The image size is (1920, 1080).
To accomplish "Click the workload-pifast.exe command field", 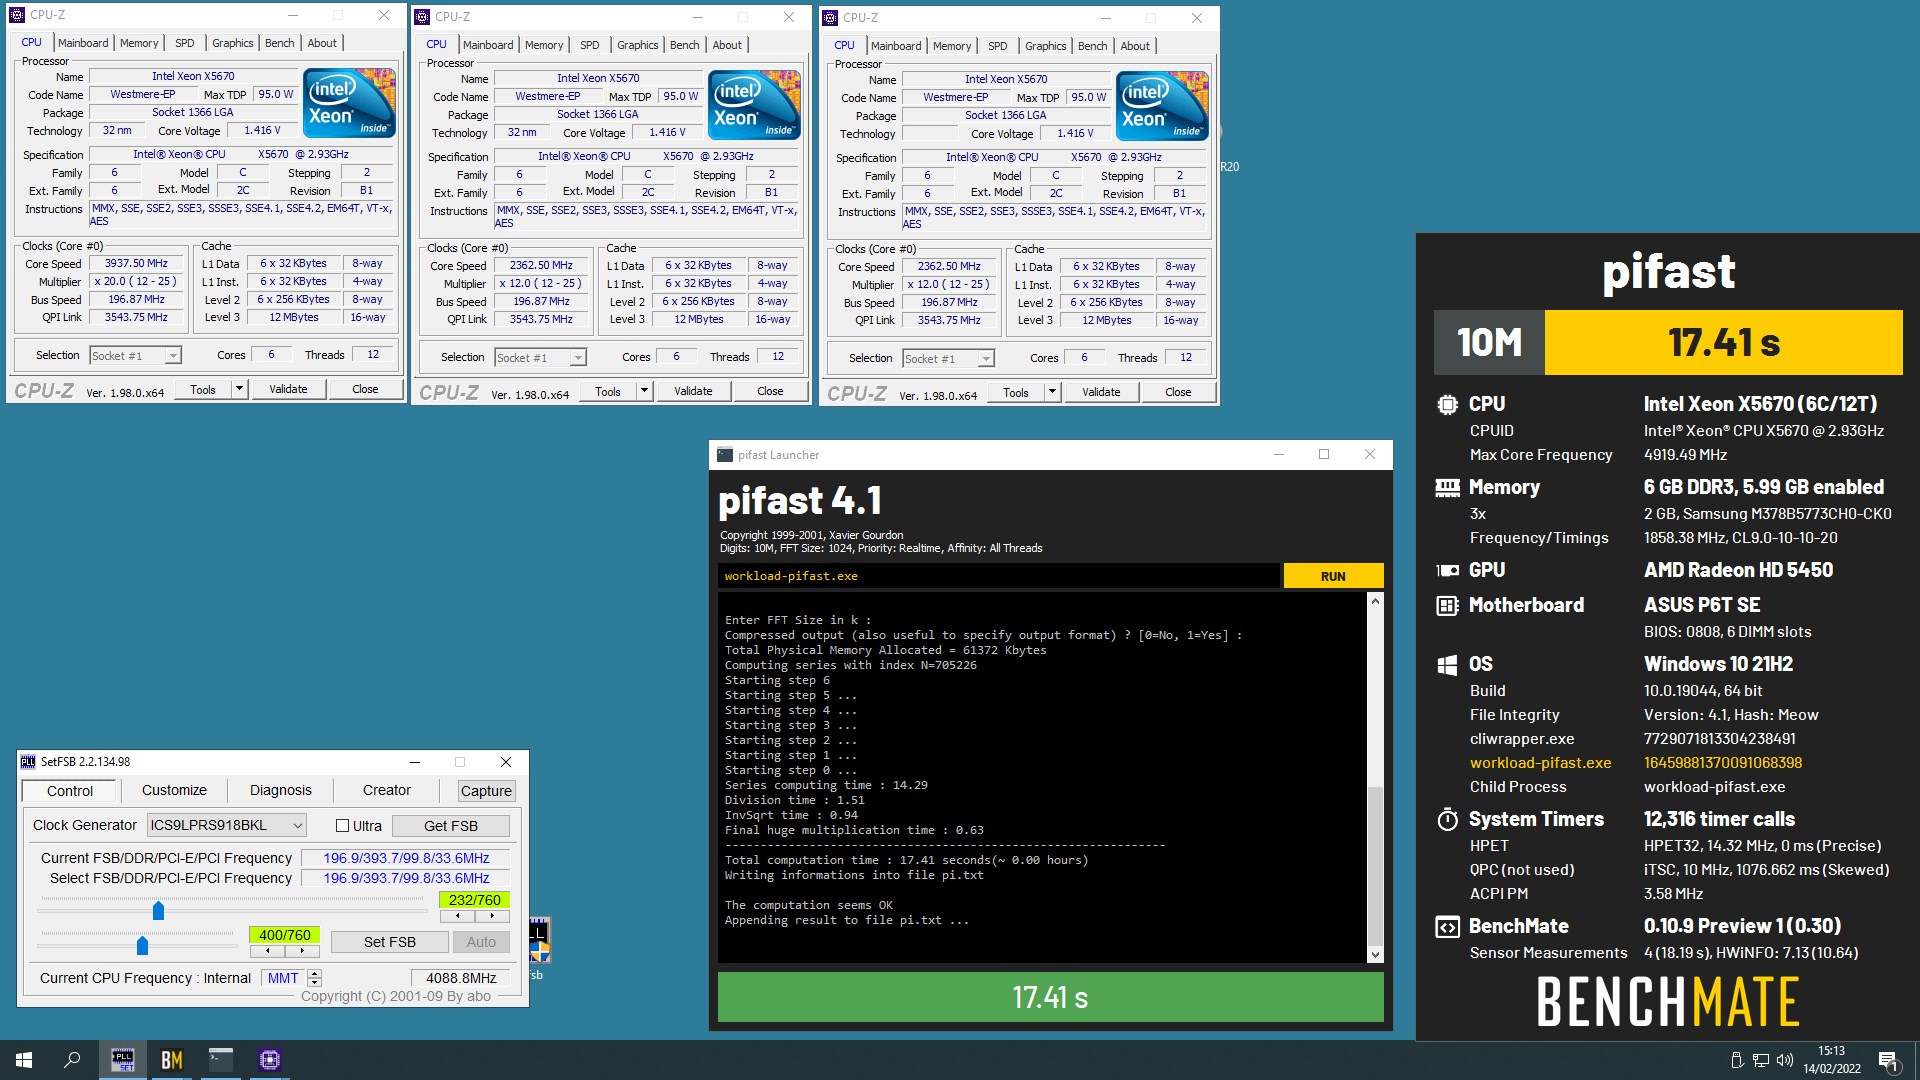I will (x=998, y=576).
